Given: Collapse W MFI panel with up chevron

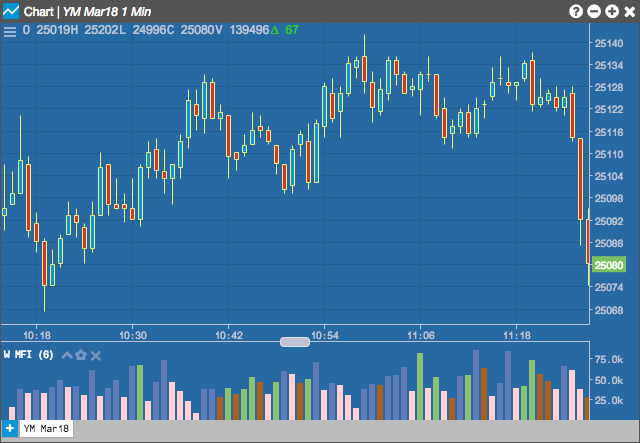Looking at the screenshot, I should [67, 355].
